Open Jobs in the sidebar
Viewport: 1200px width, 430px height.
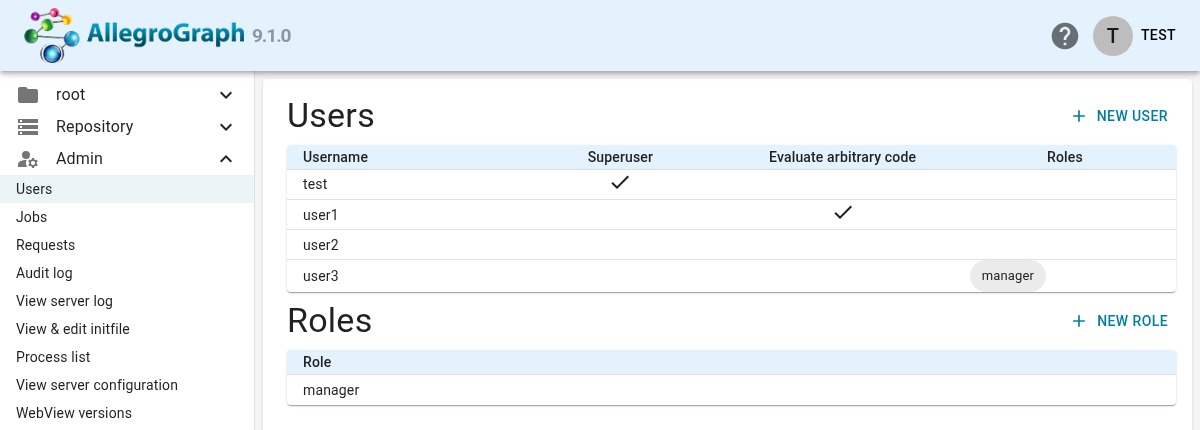point(127,217)
